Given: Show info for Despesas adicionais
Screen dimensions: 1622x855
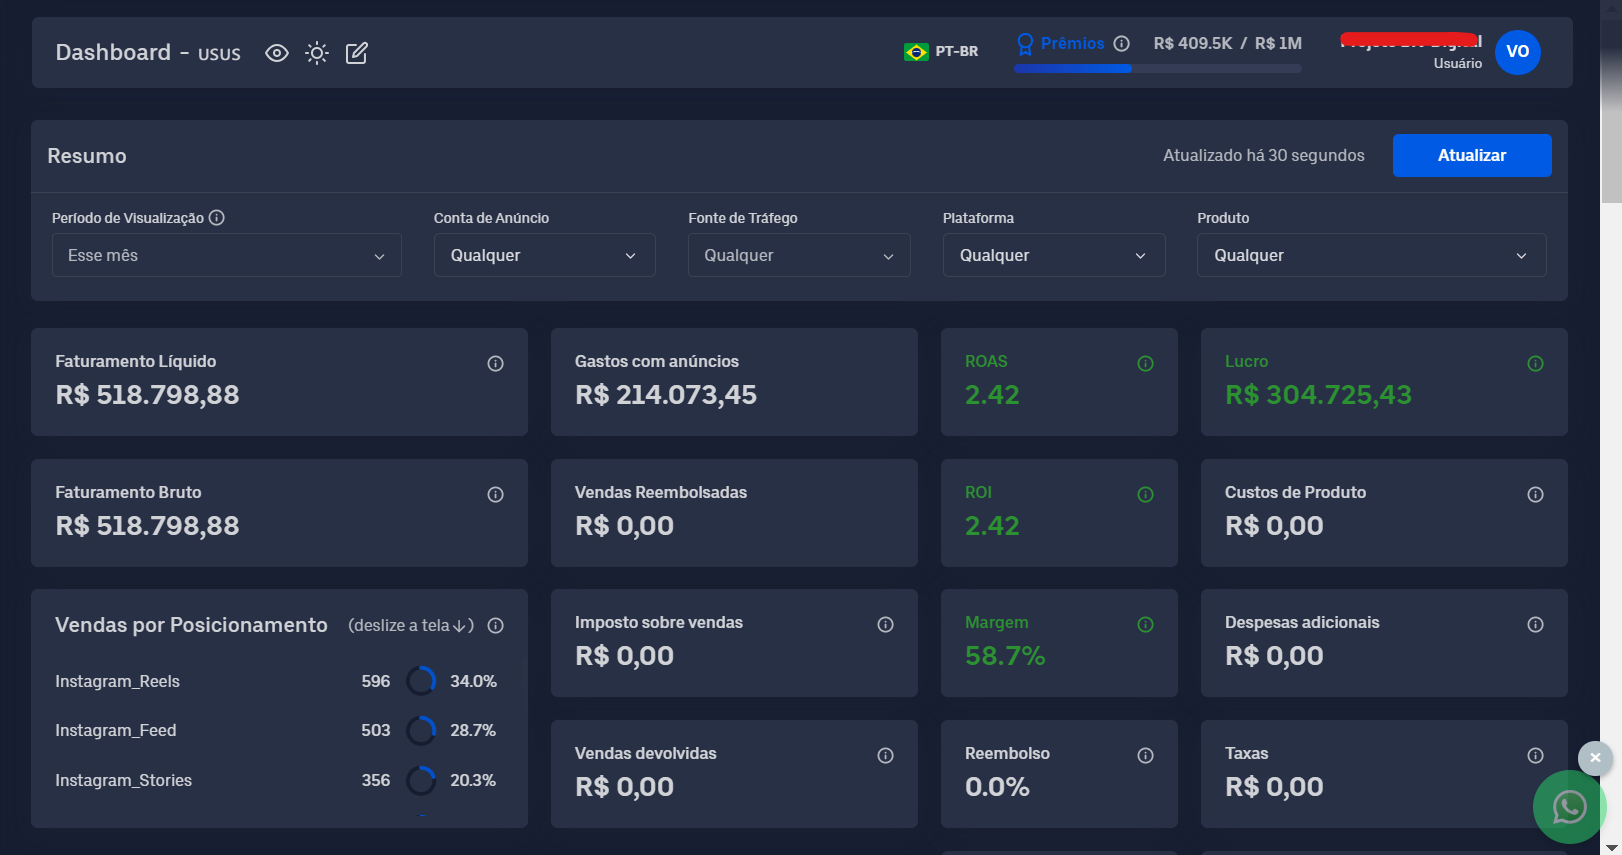Looking at the screenshot, I should (1535, 625).
